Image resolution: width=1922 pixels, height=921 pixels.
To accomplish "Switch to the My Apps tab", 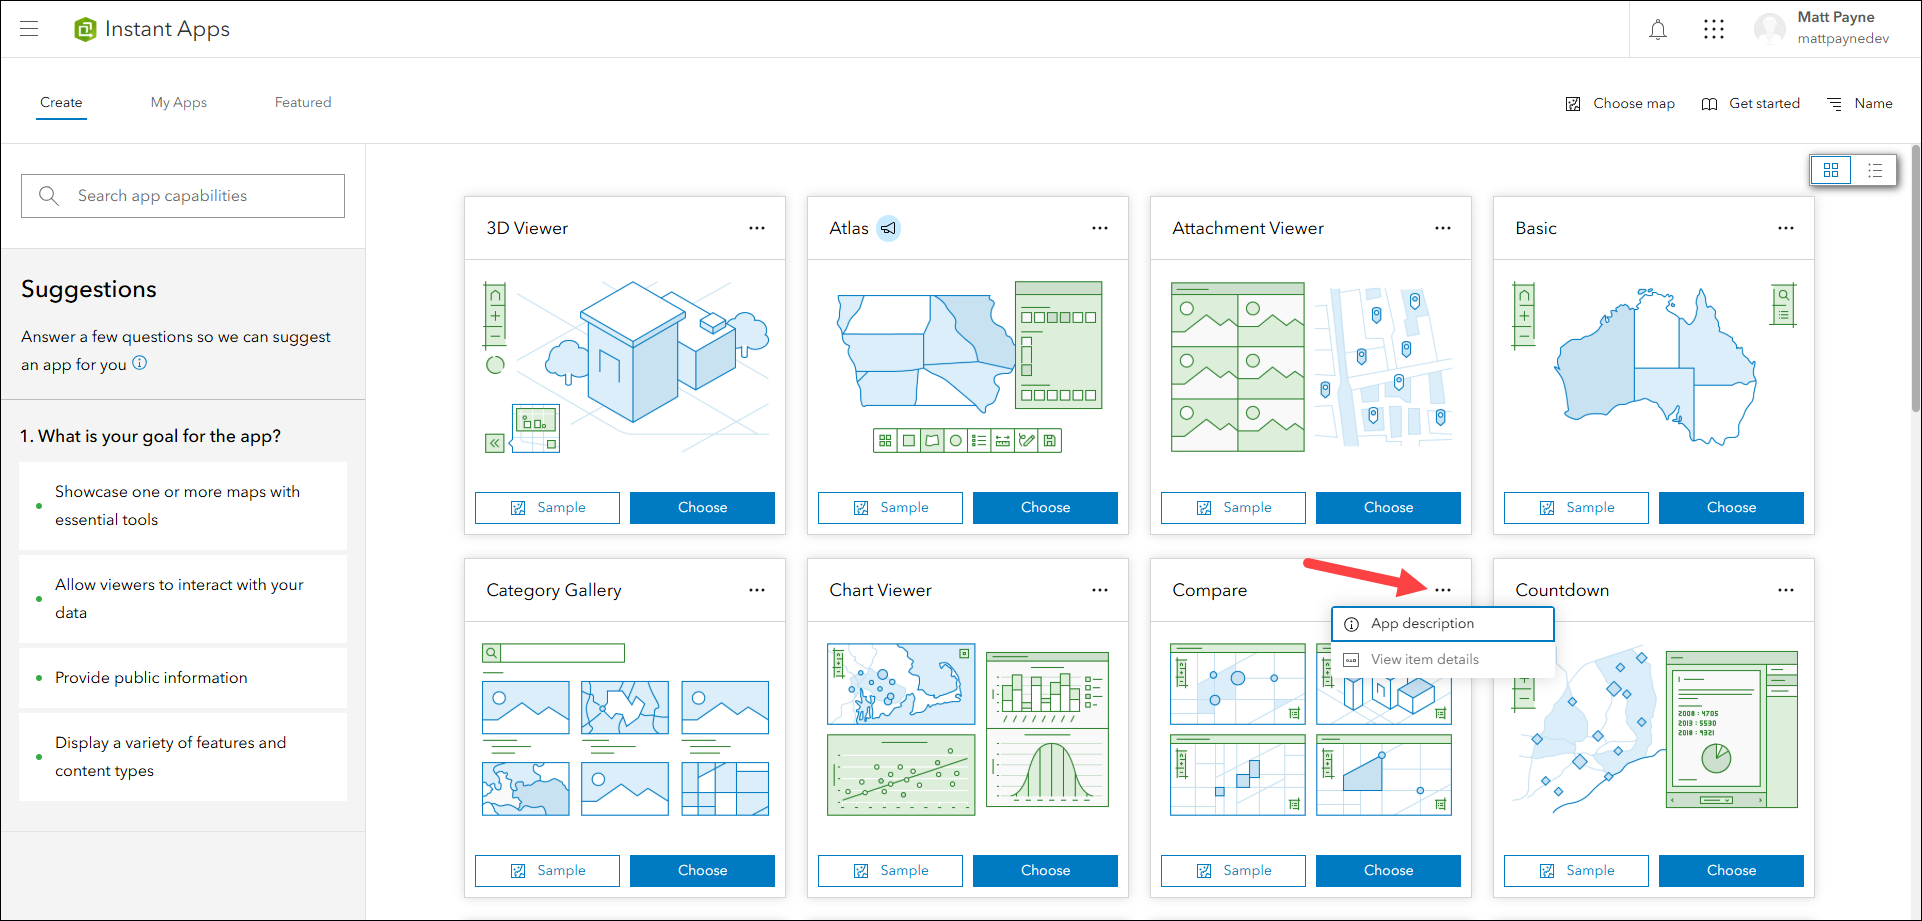I will pos(179,102).
